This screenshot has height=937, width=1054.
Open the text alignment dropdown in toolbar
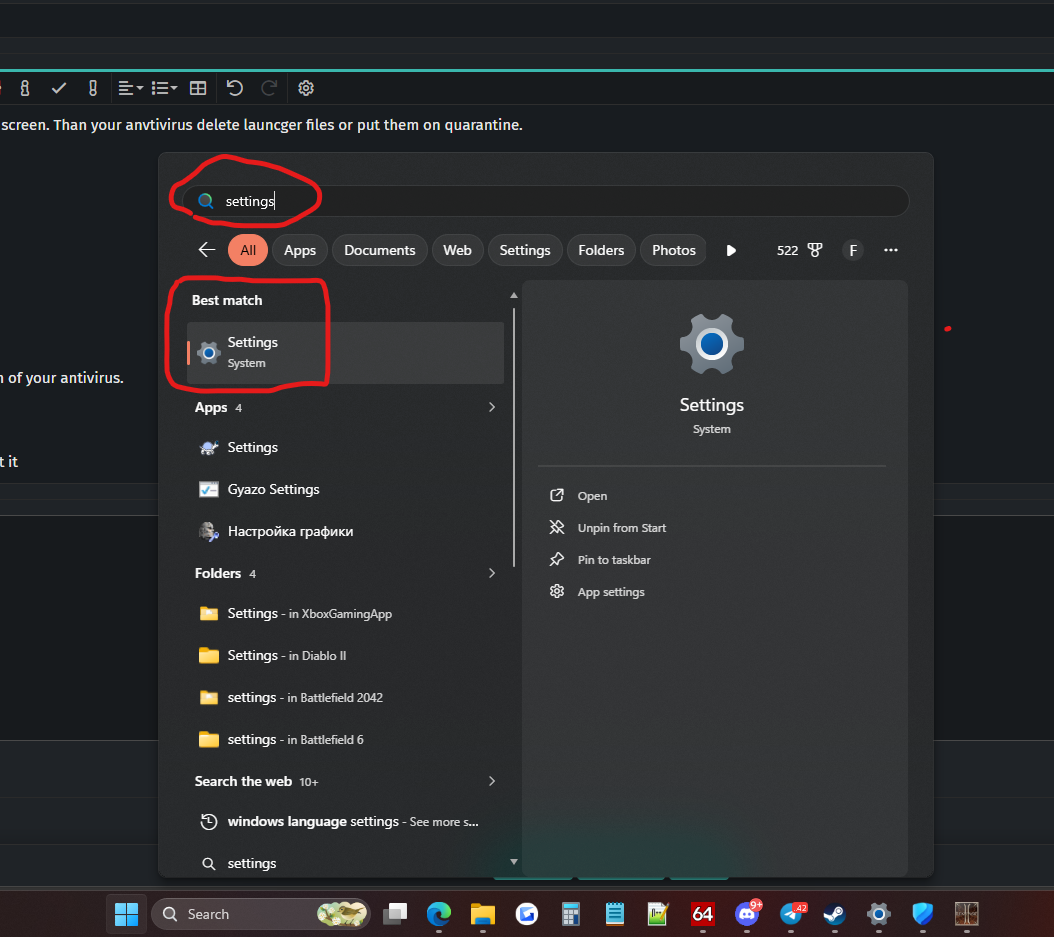click(130, 88)
